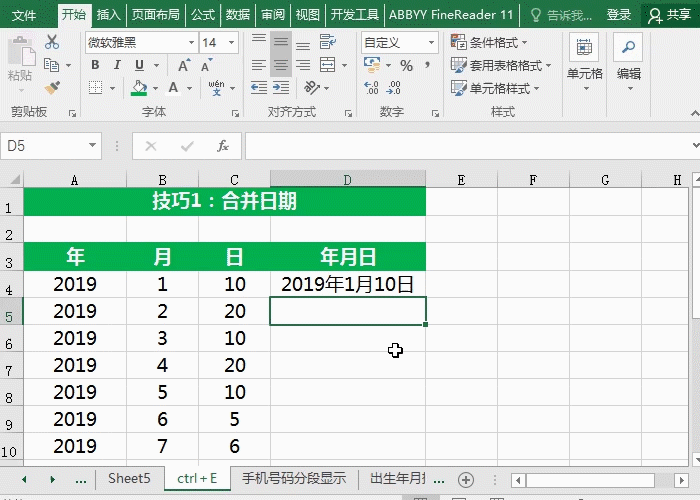Click the Insert Function fx icon
Image resolution: width=700 pixels, height=500 pixels.
coord(223,146)
